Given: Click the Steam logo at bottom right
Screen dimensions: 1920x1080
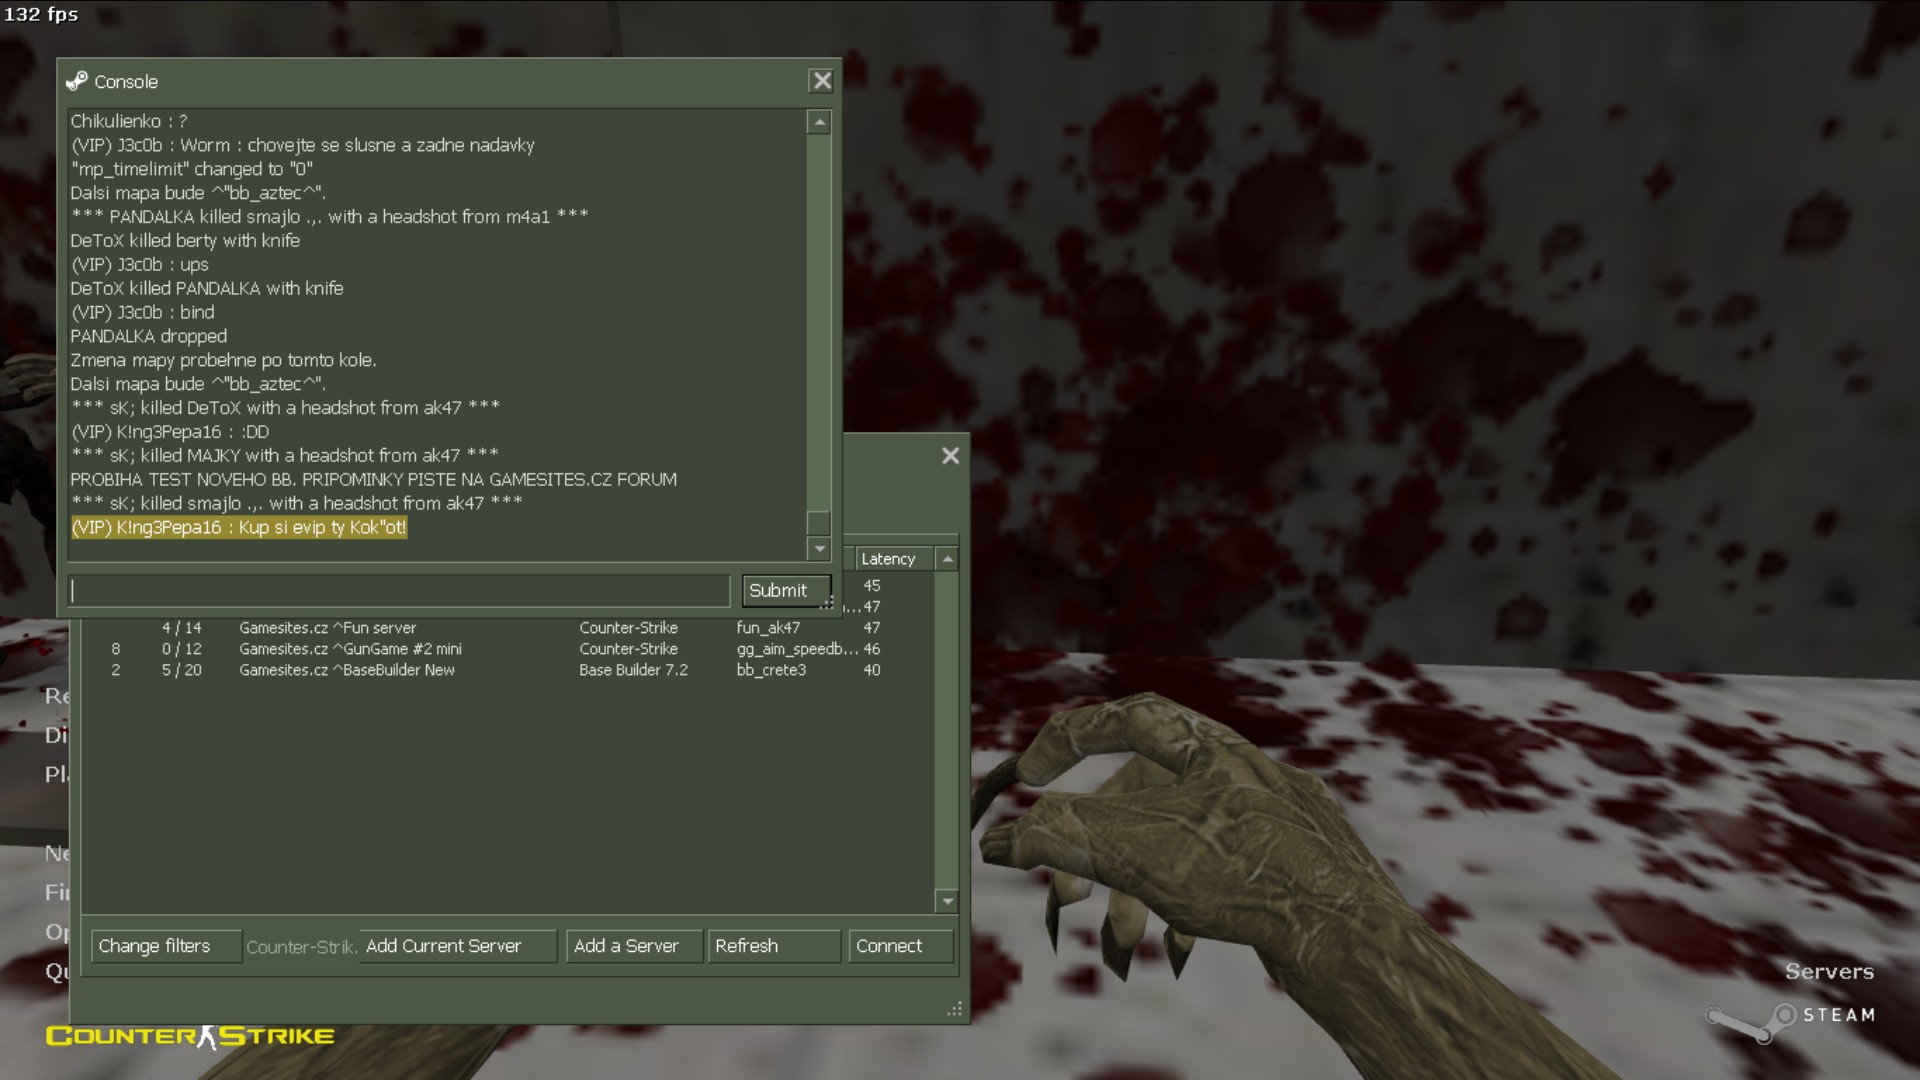Looking at the screenshot, I should coord(1790,1016).
